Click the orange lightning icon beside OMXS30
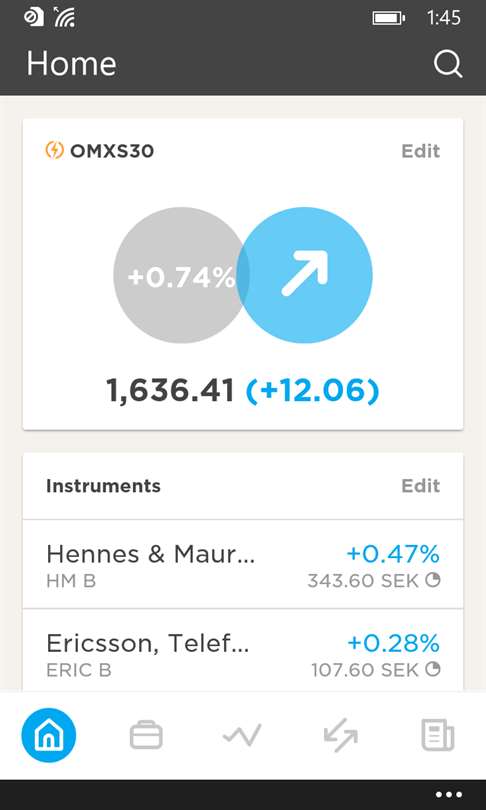The height and width of the screenshot is (810, 486). coord(55,151)
